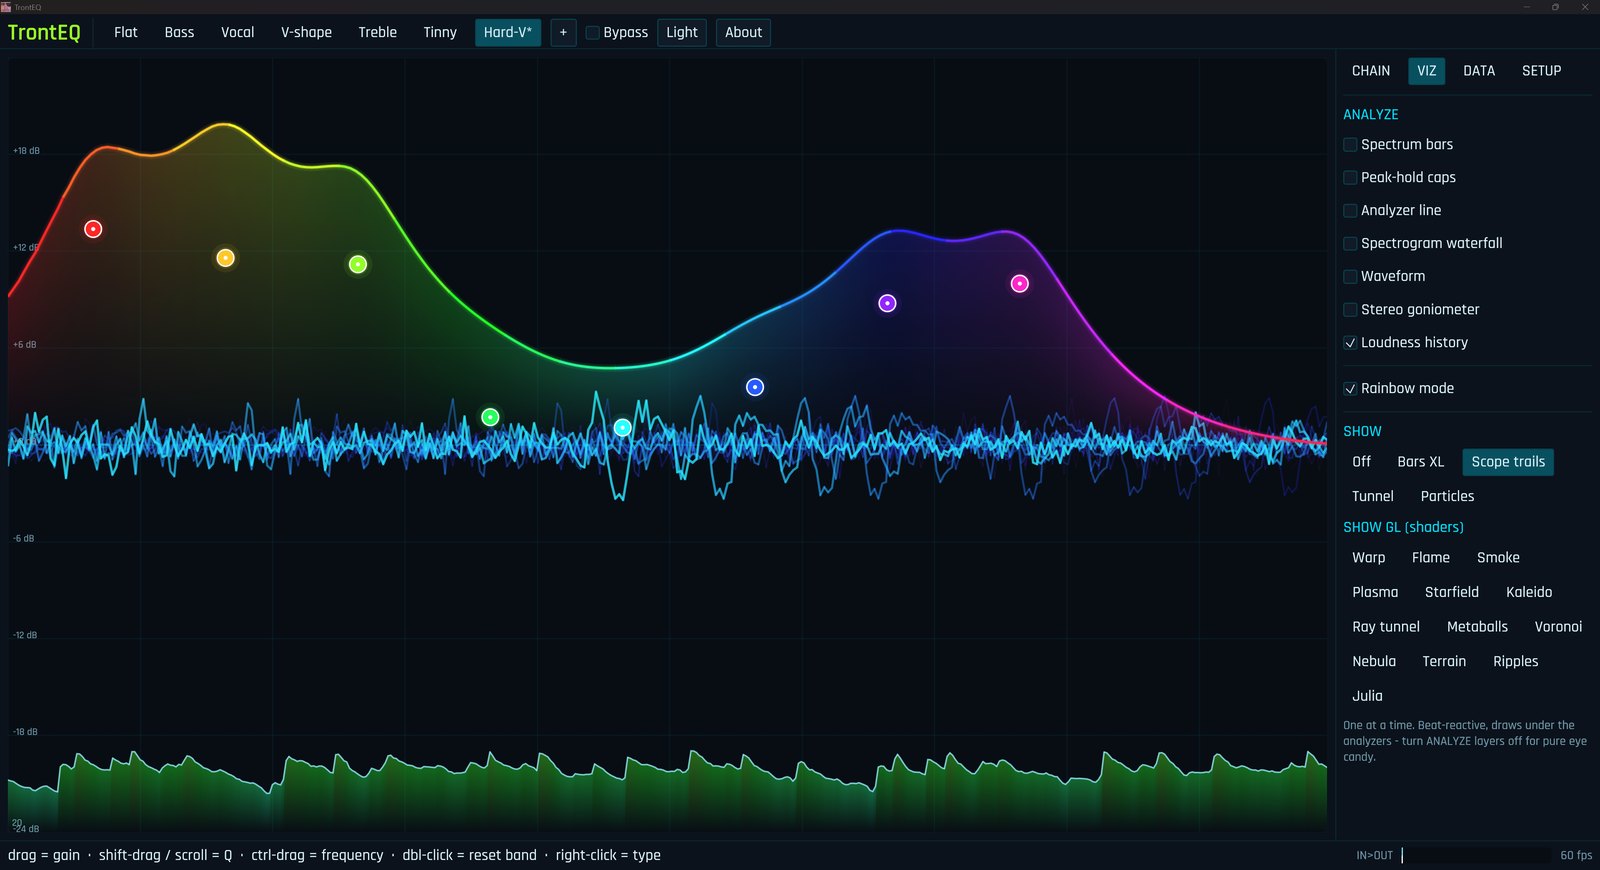
Task: Select the orange EQ band node
Action: pyautogui.click(x=226, y=258)
